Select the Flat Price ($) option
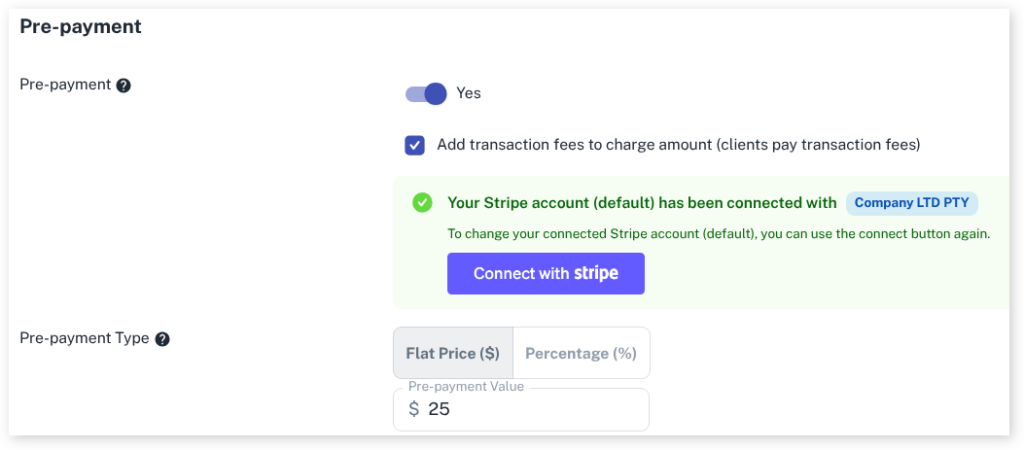The height and width of the screenshot is (450, 1024). coord(453,353)
